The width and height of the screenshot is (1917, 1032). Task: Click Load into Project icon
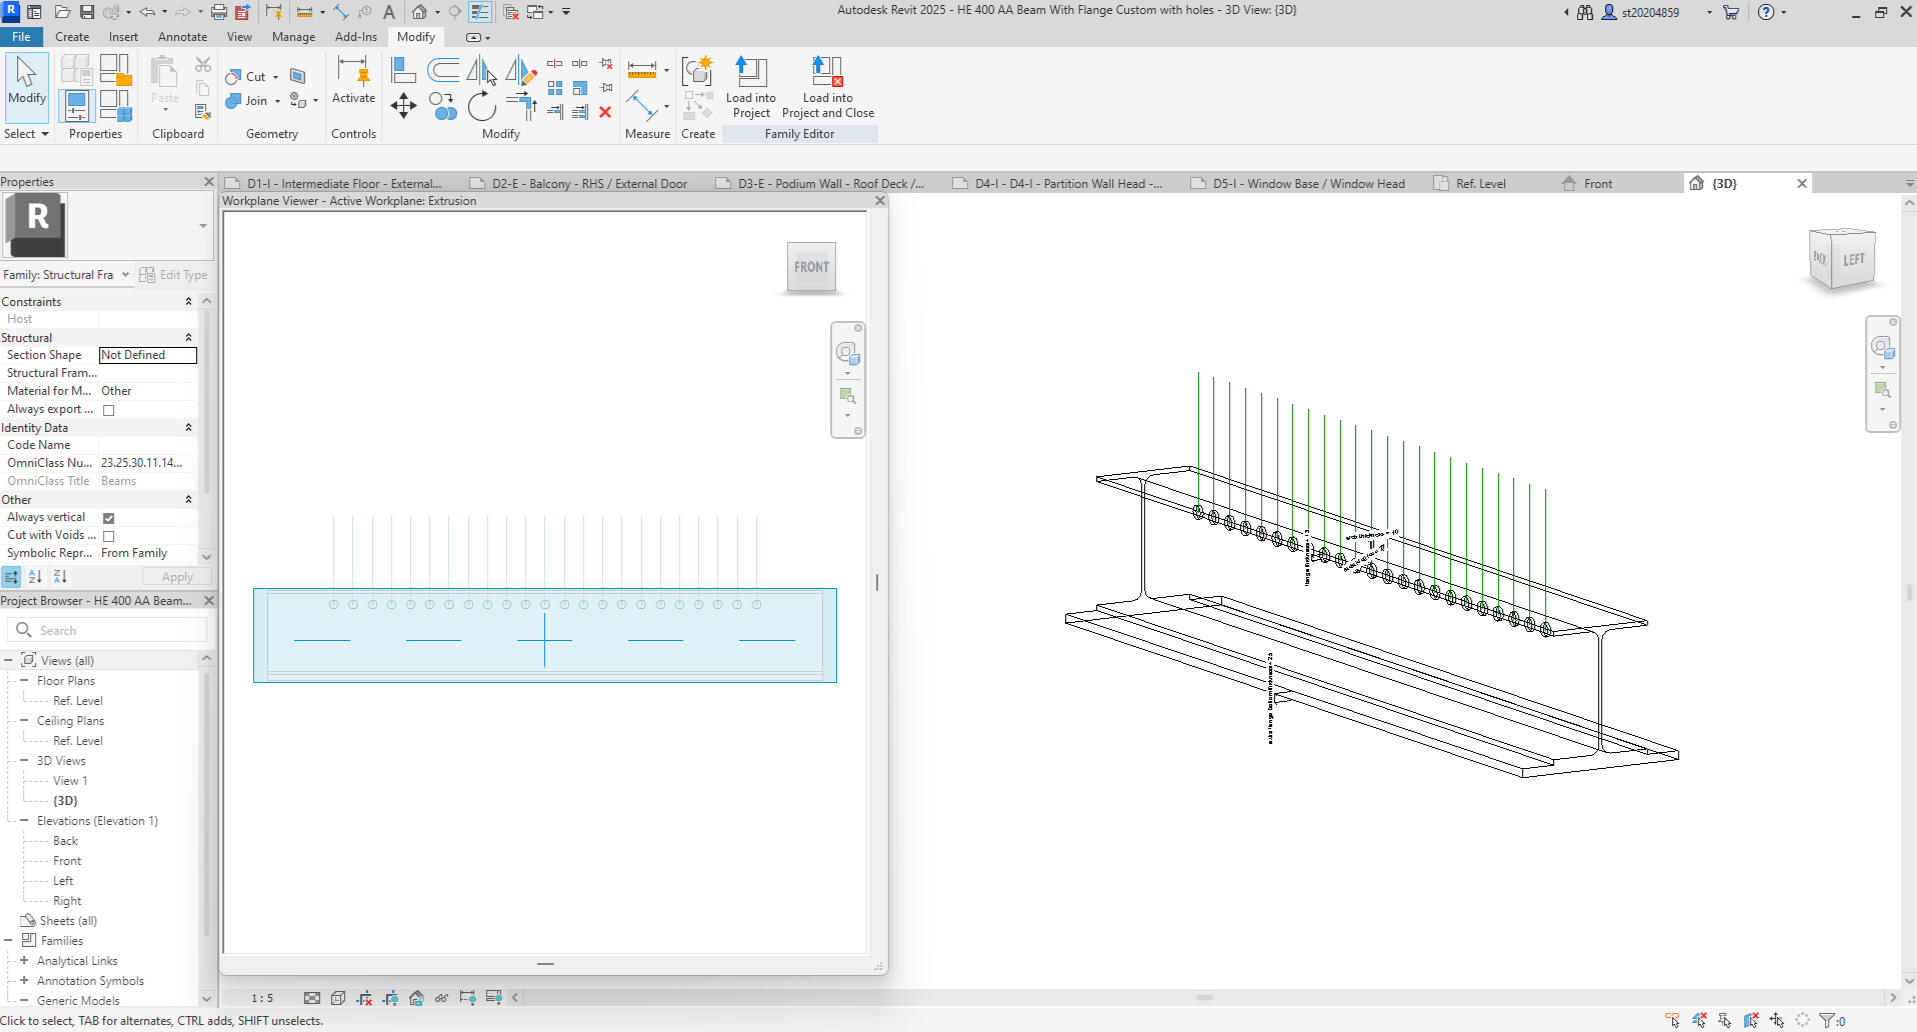[x=751, y=88]
